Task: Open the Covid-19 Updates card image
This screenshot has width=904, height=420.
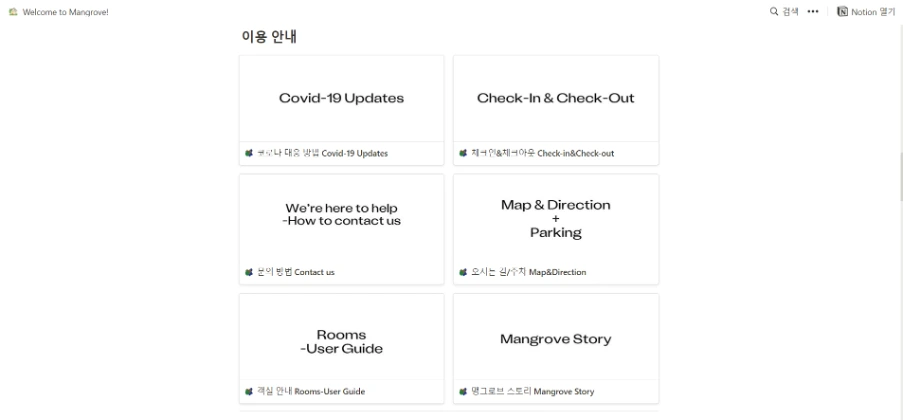Action: (x=341, y=99)
